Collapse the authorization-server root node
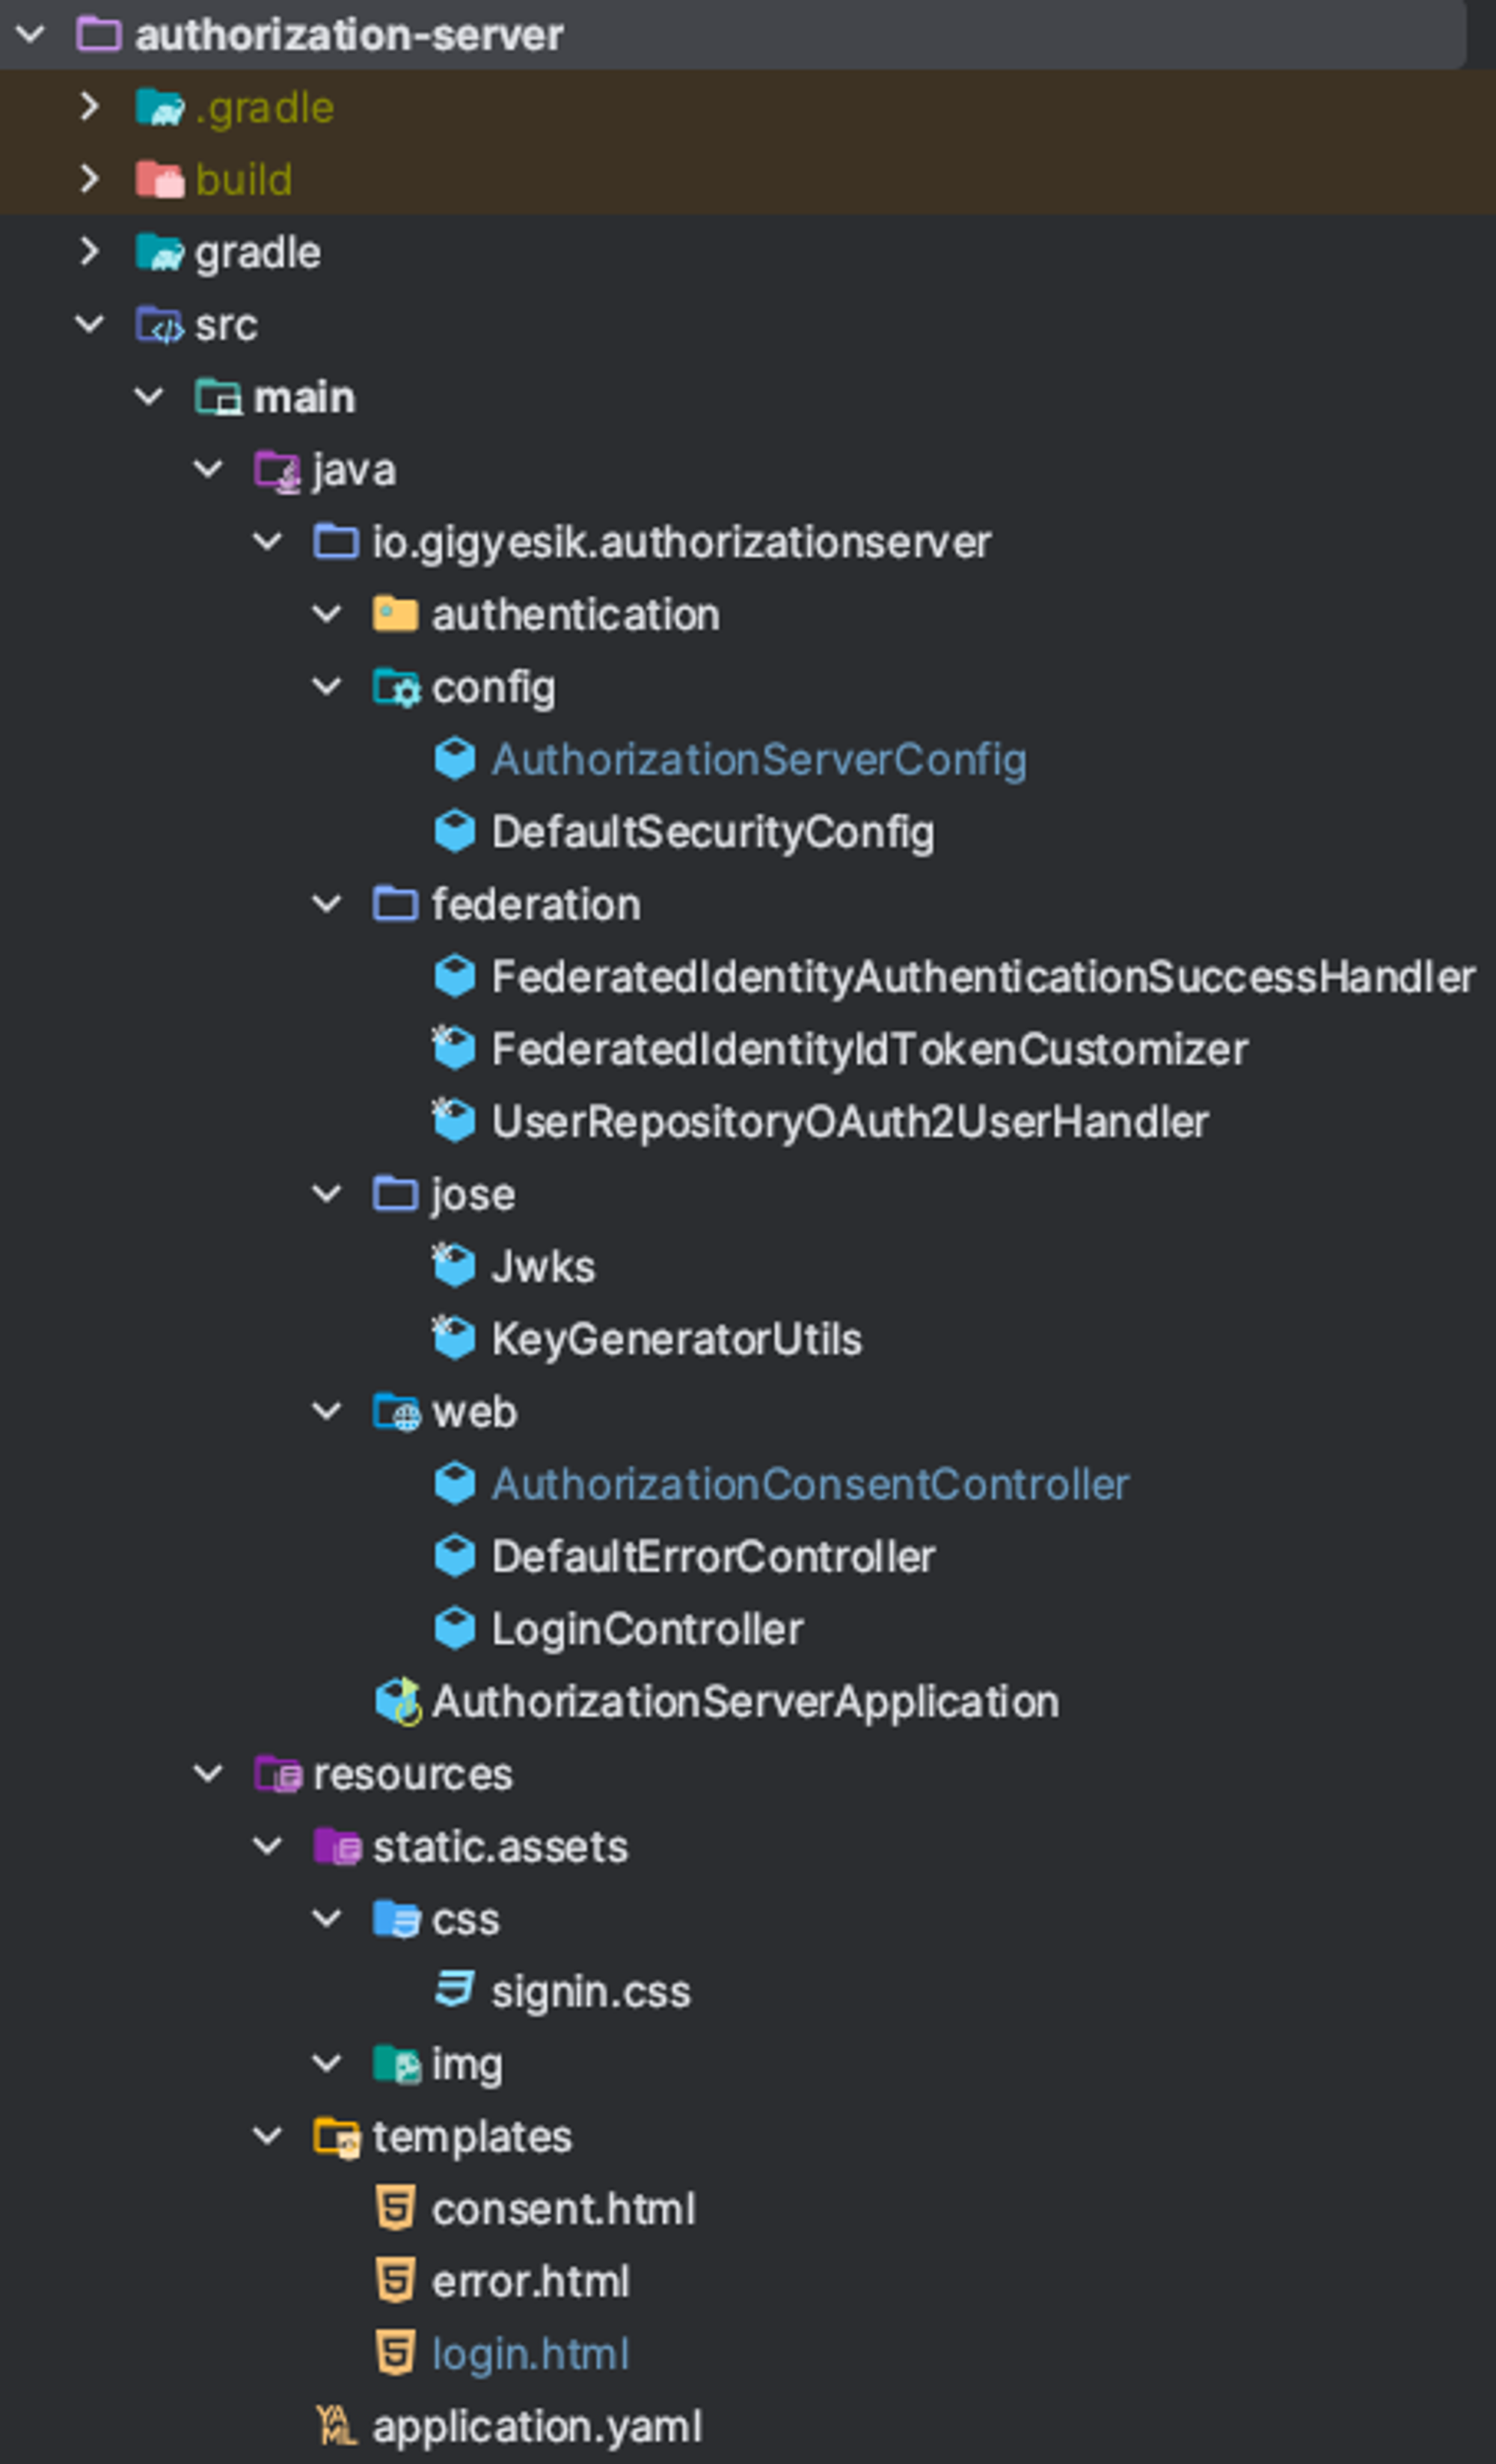The width and height of the screenshot is (1496, 2464). click(x=31, y=35)
